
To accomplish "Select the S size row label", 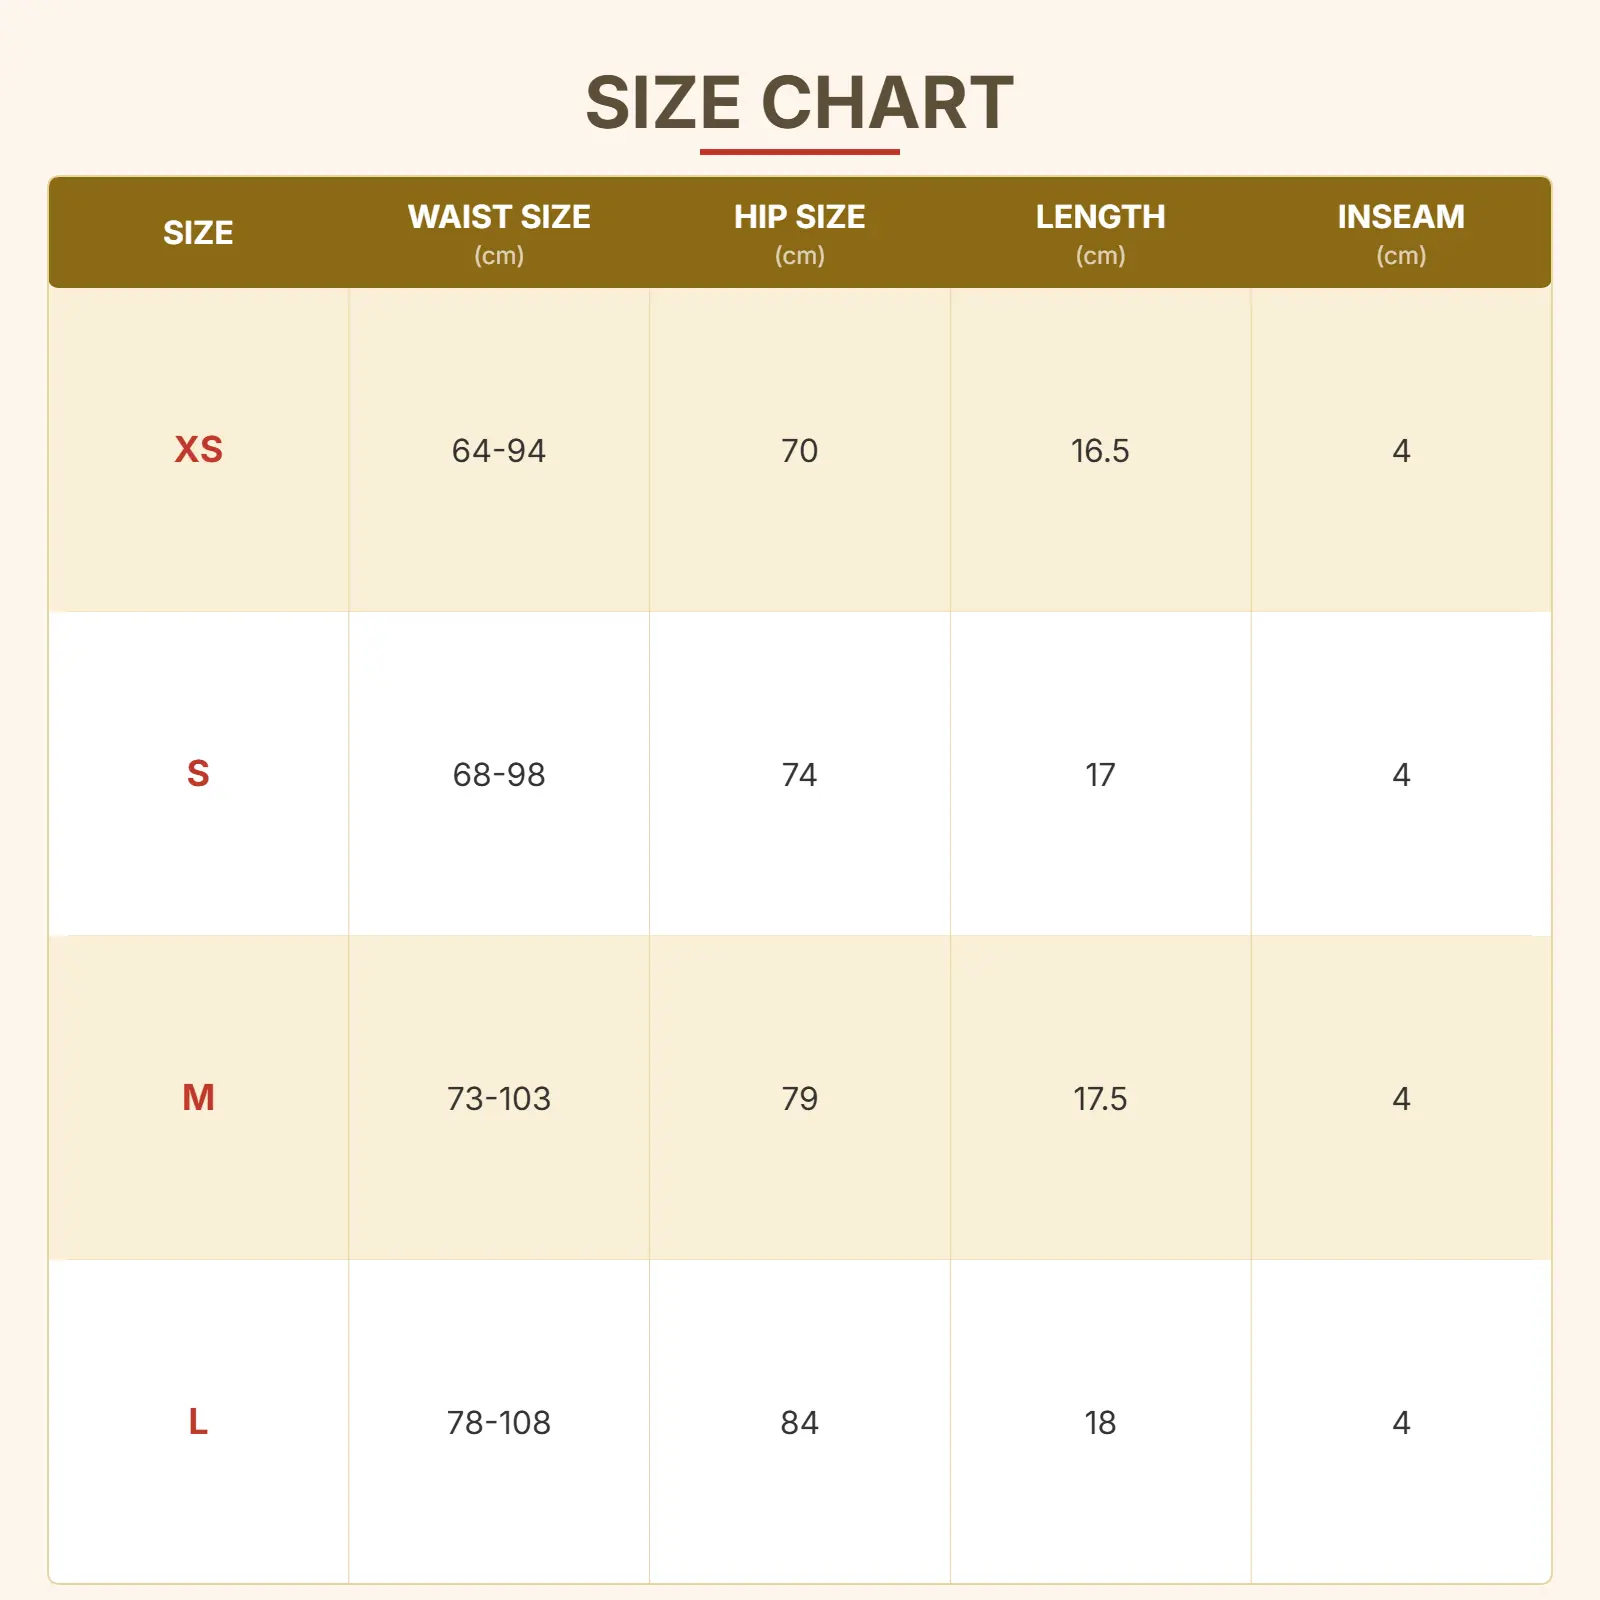I will (198, 774).
